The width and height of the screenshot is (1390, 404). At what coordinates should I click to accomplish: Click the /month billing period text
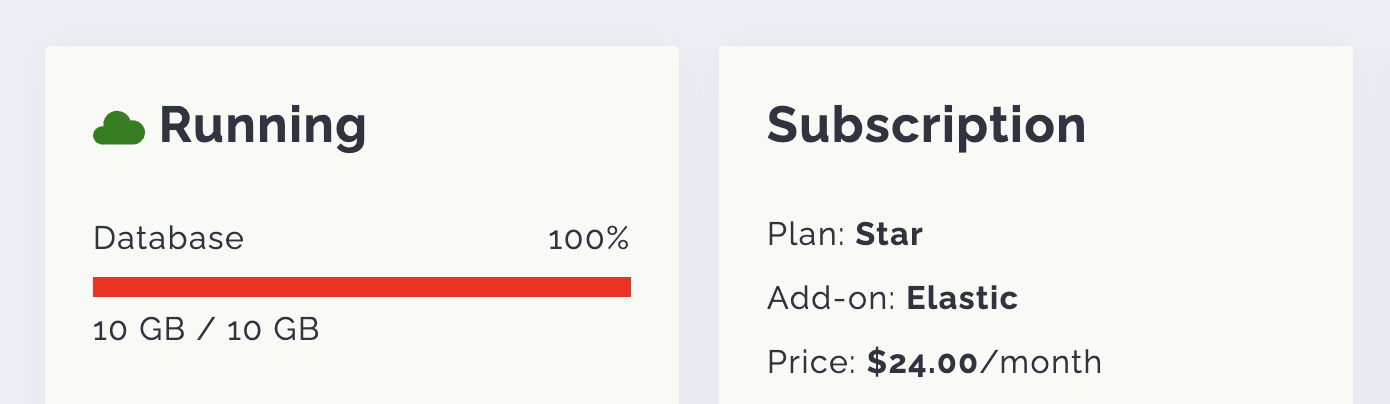point(1041,362)
